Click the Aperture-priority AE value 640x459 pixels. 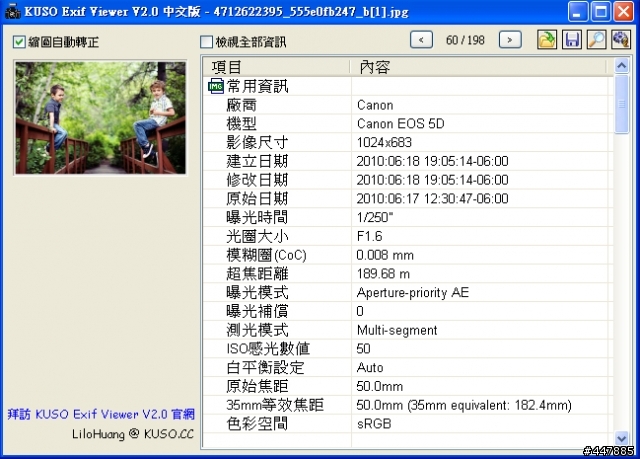click(x=413, y=293)
